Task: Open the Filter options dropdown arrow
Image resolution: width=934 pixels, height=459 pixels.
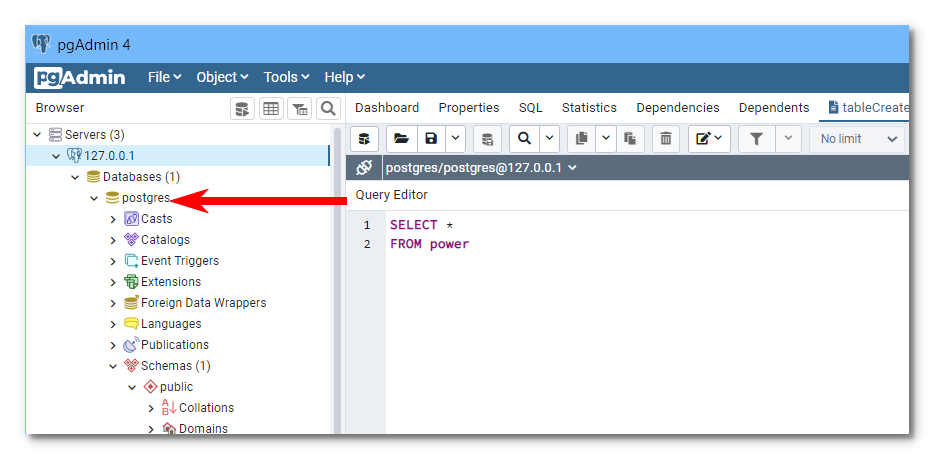Action: click(x=788, y=139)
